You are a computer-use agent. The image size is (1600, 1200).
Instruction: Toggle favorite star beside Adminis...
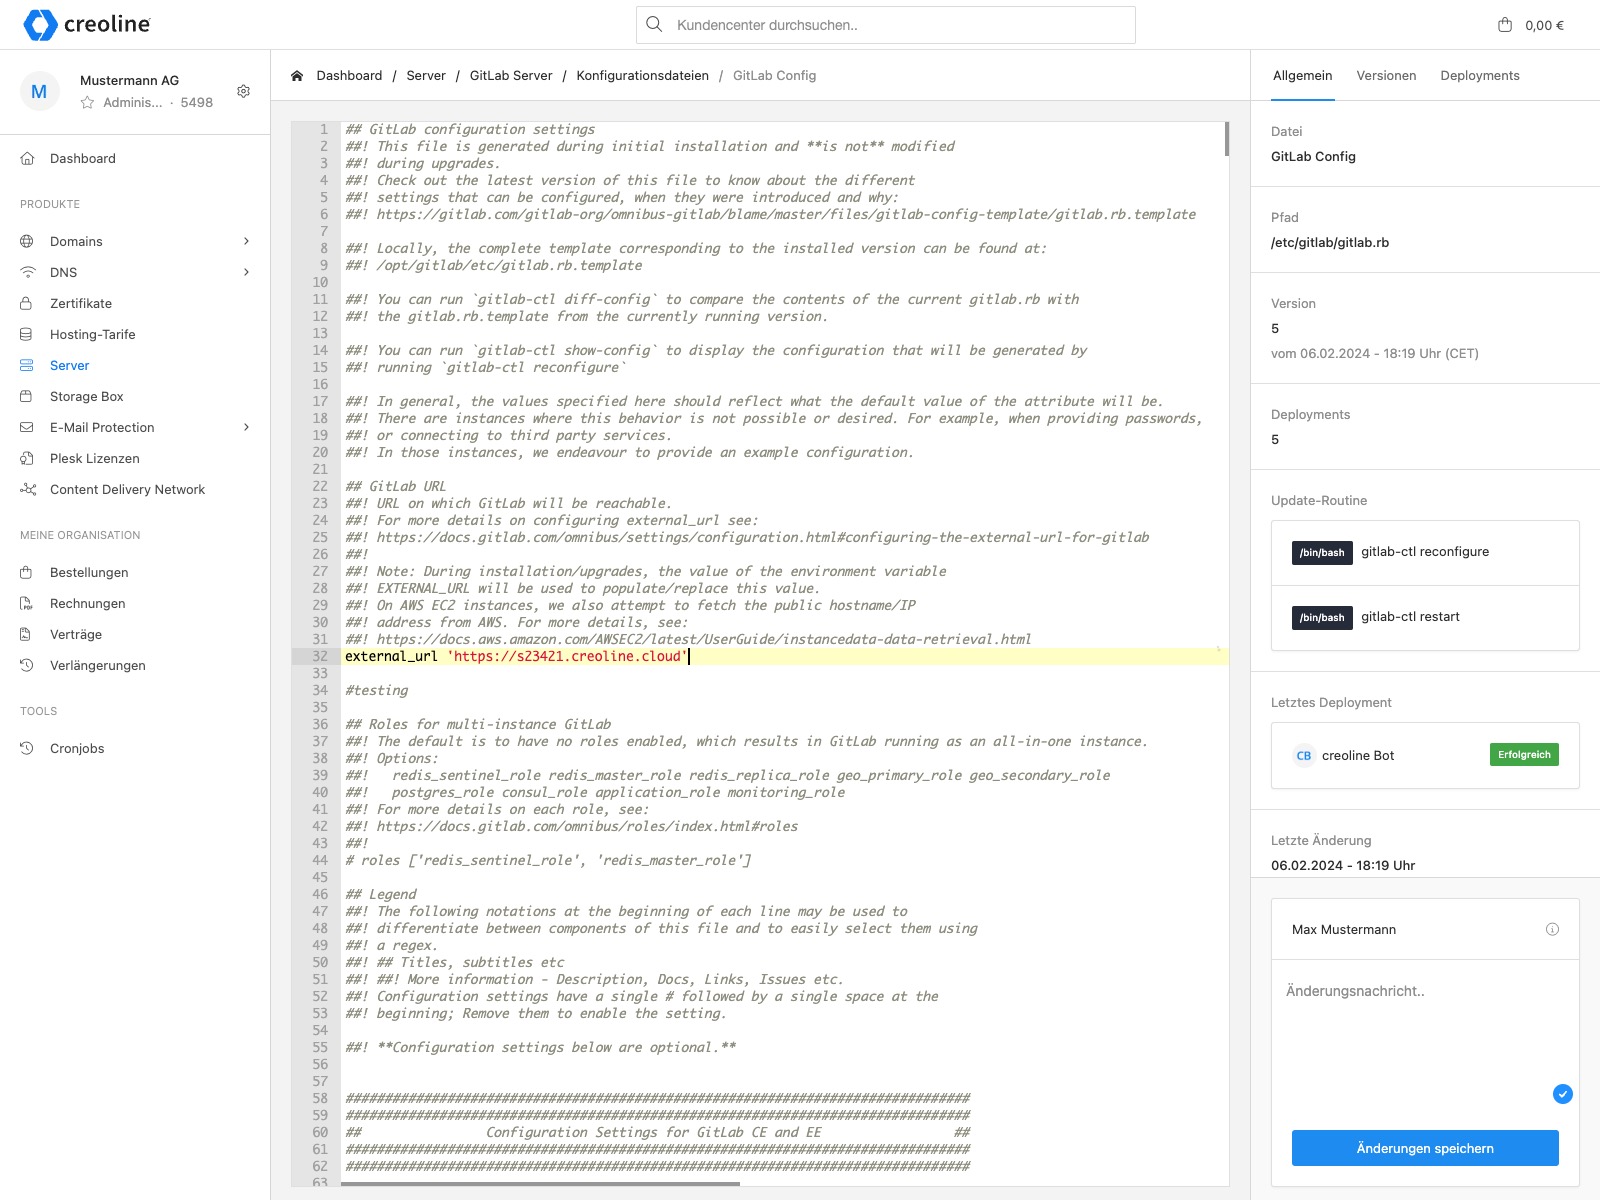point(87,102)
